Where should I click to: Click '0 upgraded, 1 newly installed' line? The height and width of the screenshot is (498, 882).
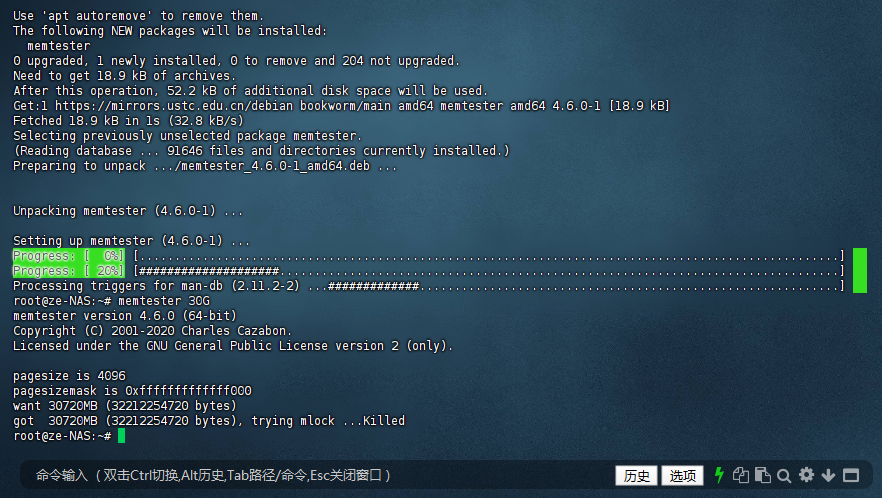[236, 61]
